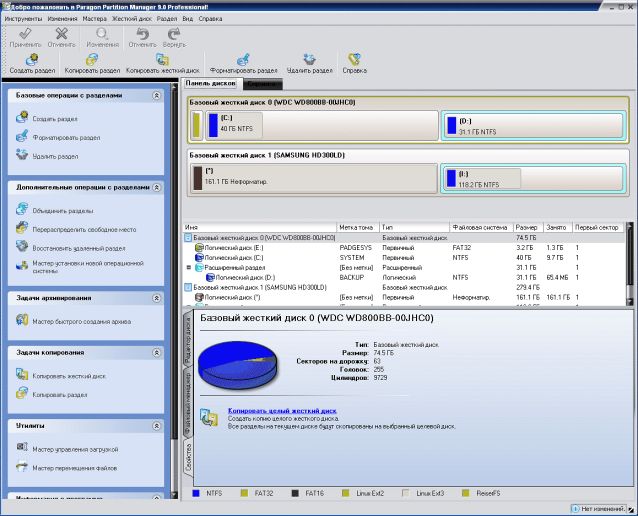Select the (D:) 31.1 ГБ NTFS partition block
Image resolution: width=638 pixels, height=516 pixels.
533,126
